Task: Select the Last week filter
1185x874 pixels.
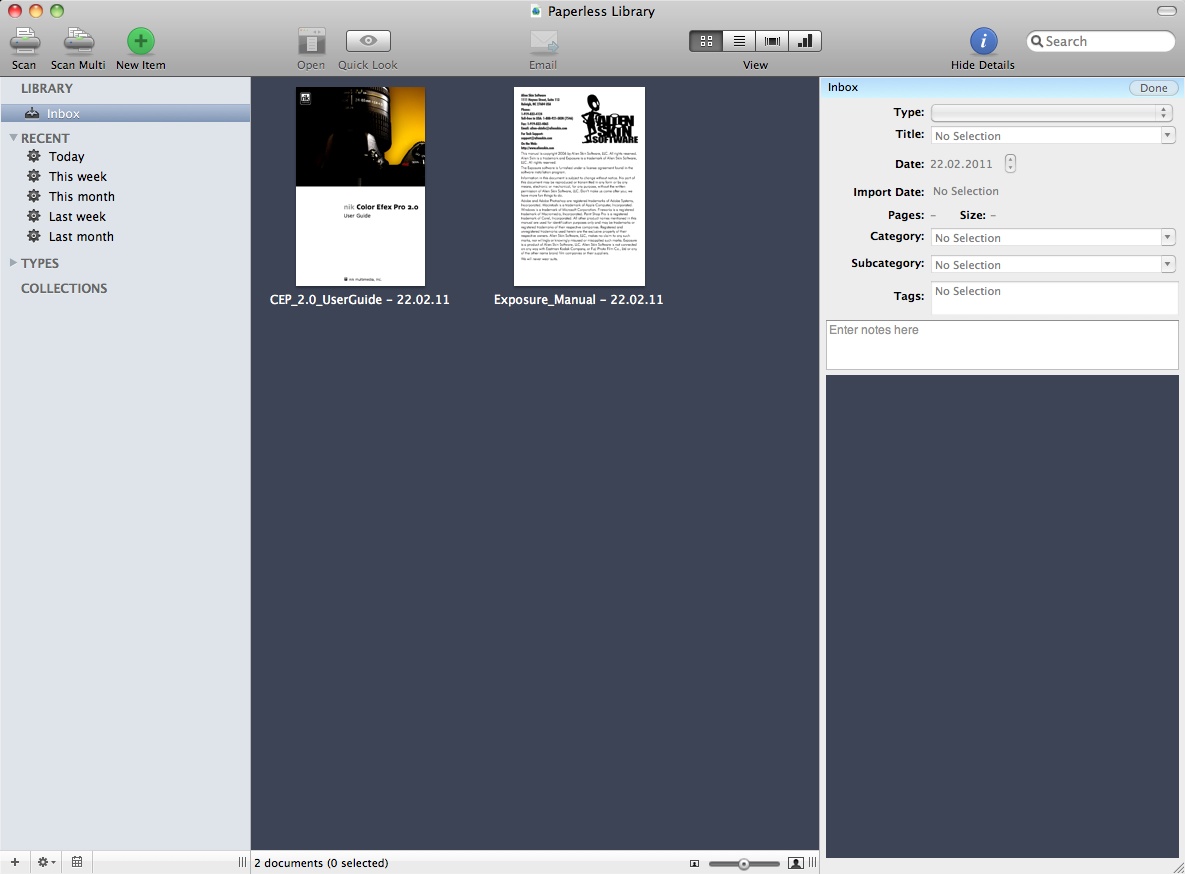Action: (77, 216)
